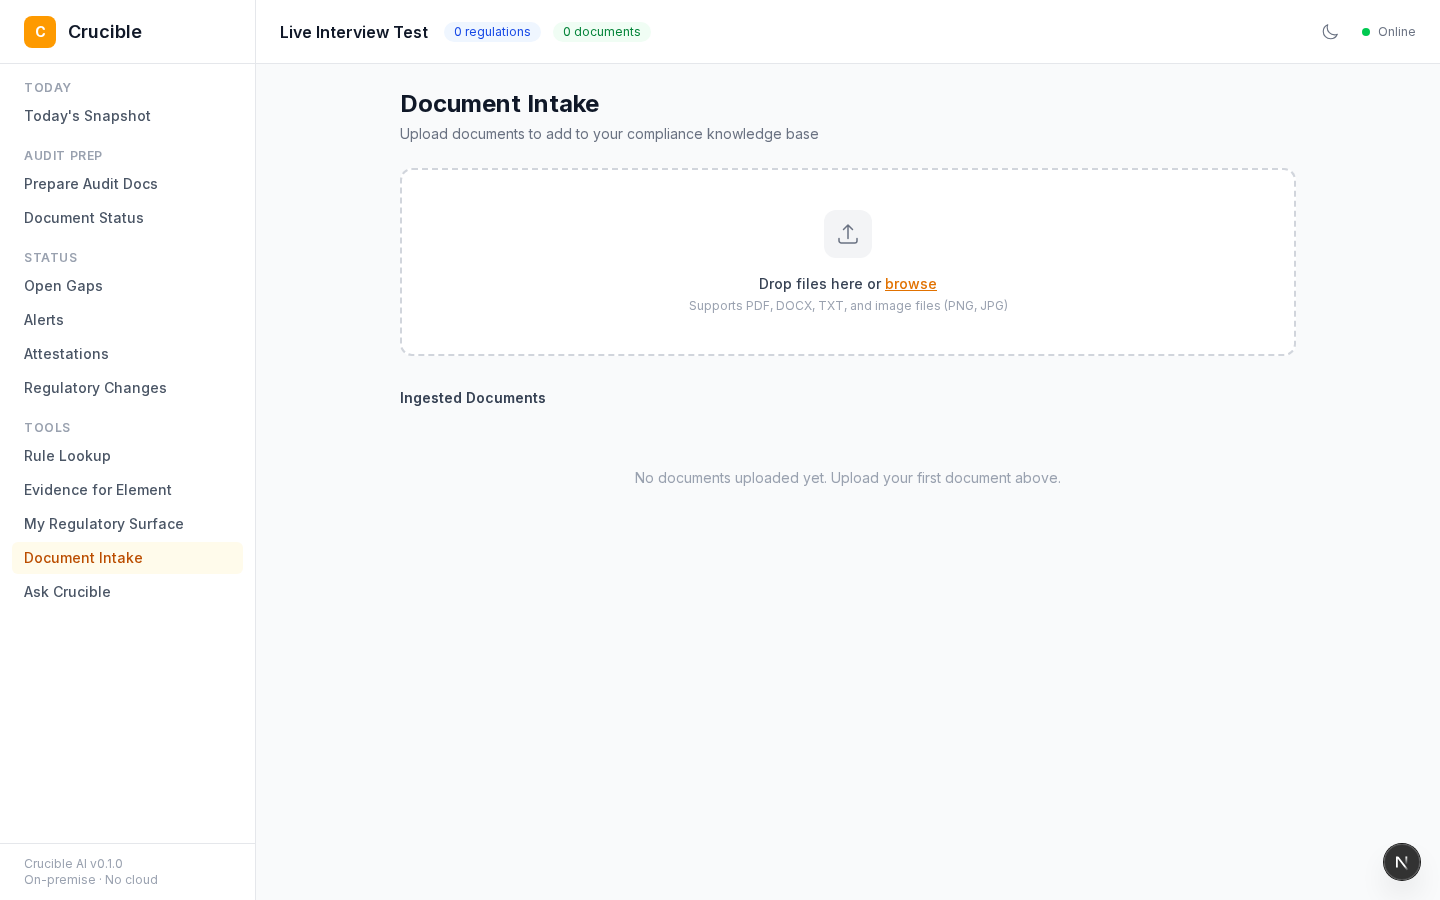Viewport: 1440px width, 900px height.
Task: Click the Crucible logo icon
Action: pos(40,32)
